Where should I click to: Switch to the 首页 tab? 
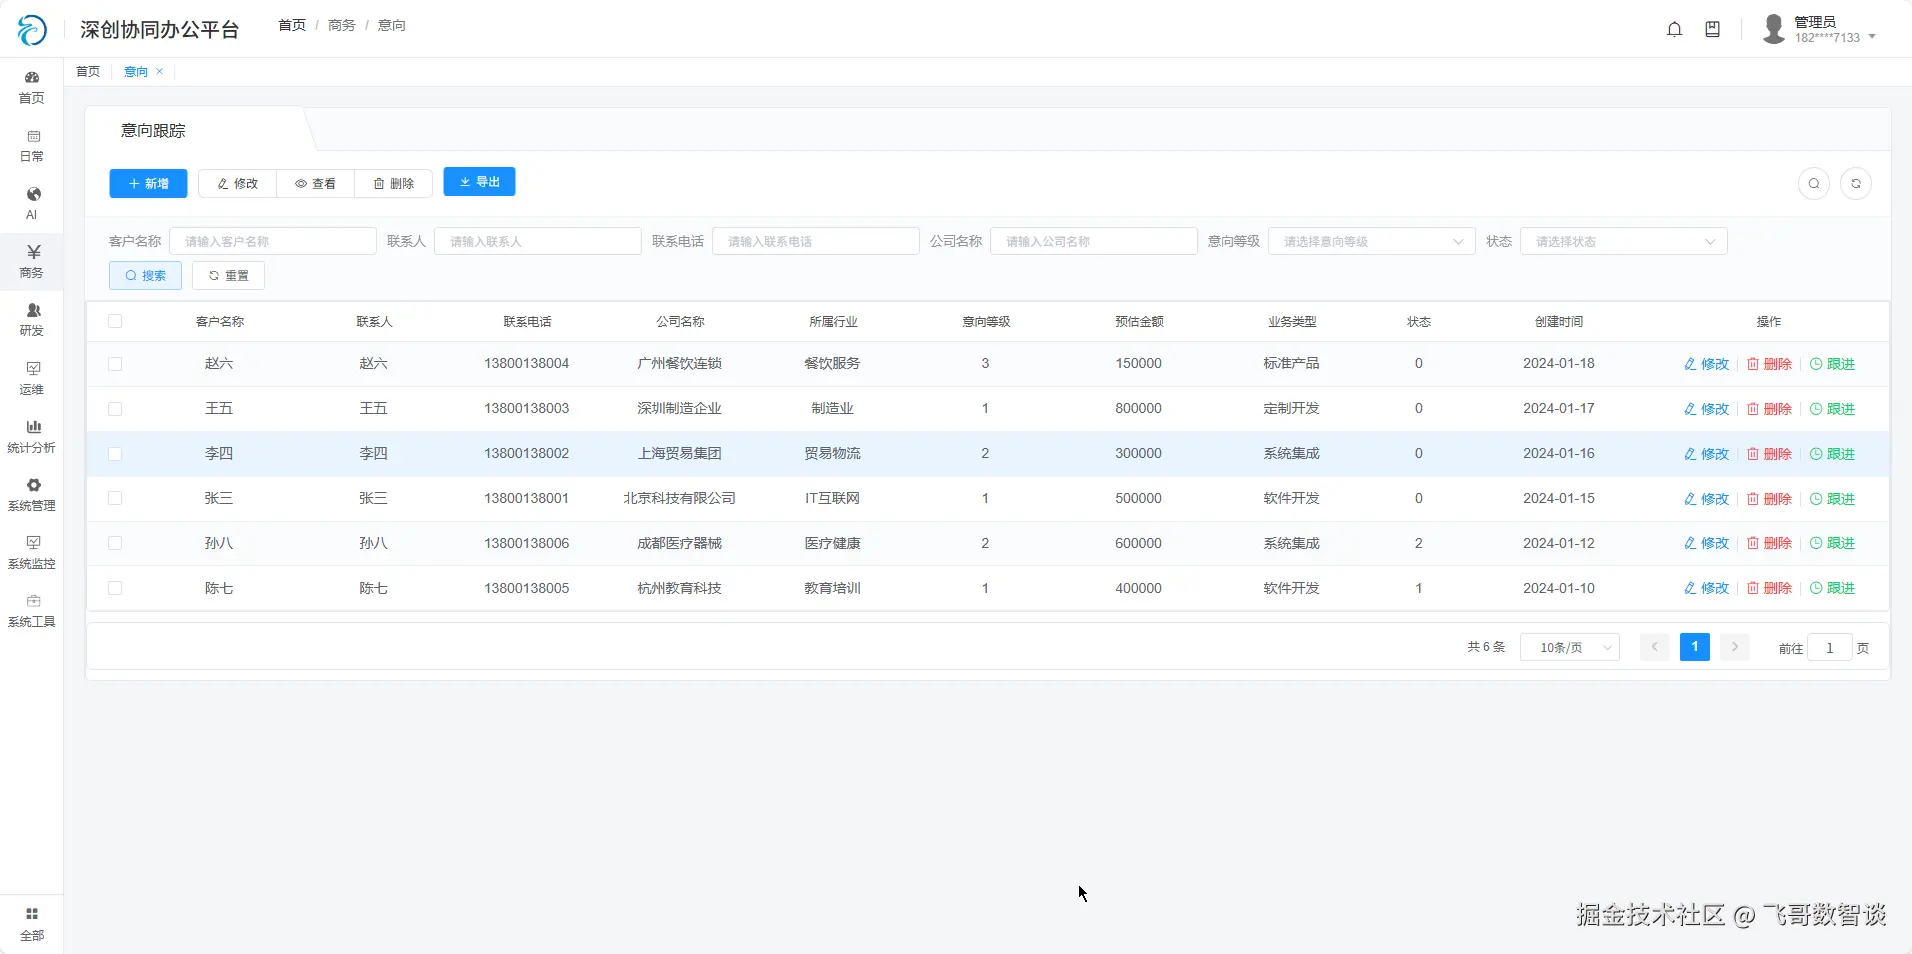[88, 71]
